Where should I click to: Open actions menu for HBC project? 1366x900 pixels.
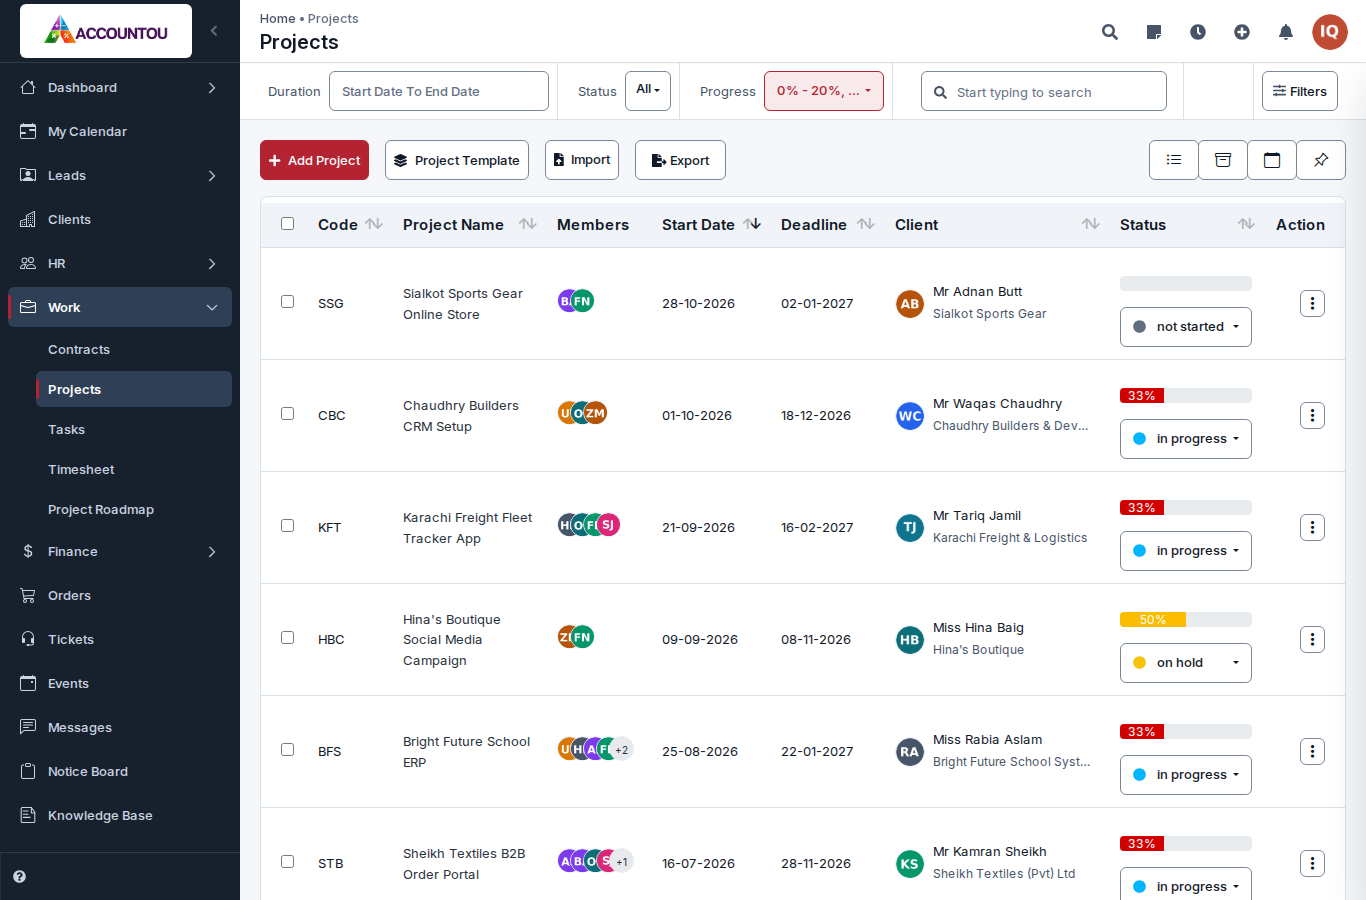pyautogui.click(x=1313, y=639)
